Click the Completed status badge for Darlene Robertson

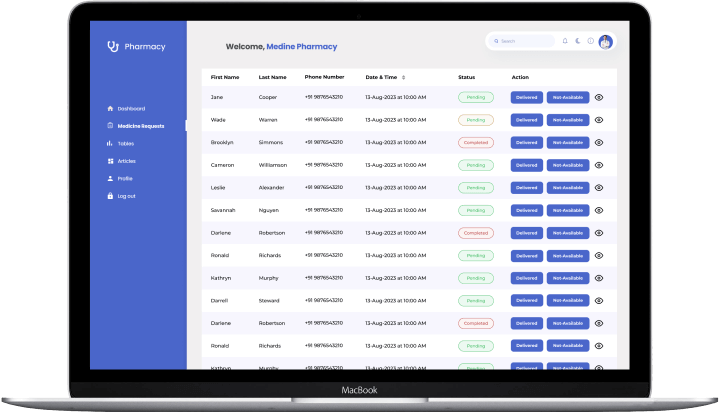coord(475,233)
